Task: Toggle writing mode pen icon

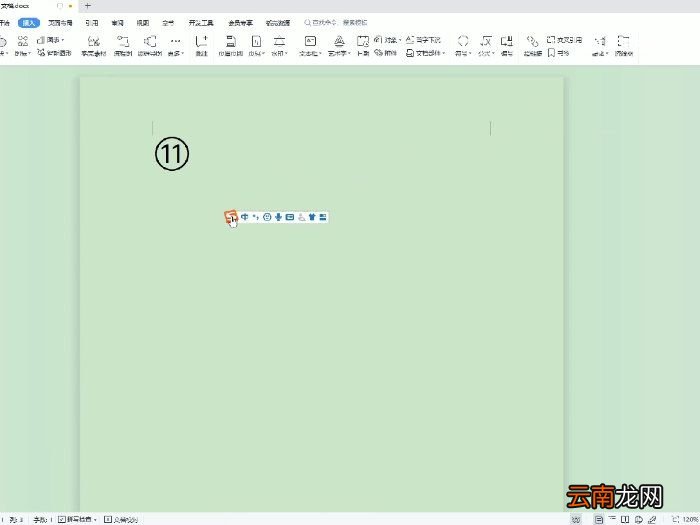Action: pyautogui.click(x=652, y=519)
